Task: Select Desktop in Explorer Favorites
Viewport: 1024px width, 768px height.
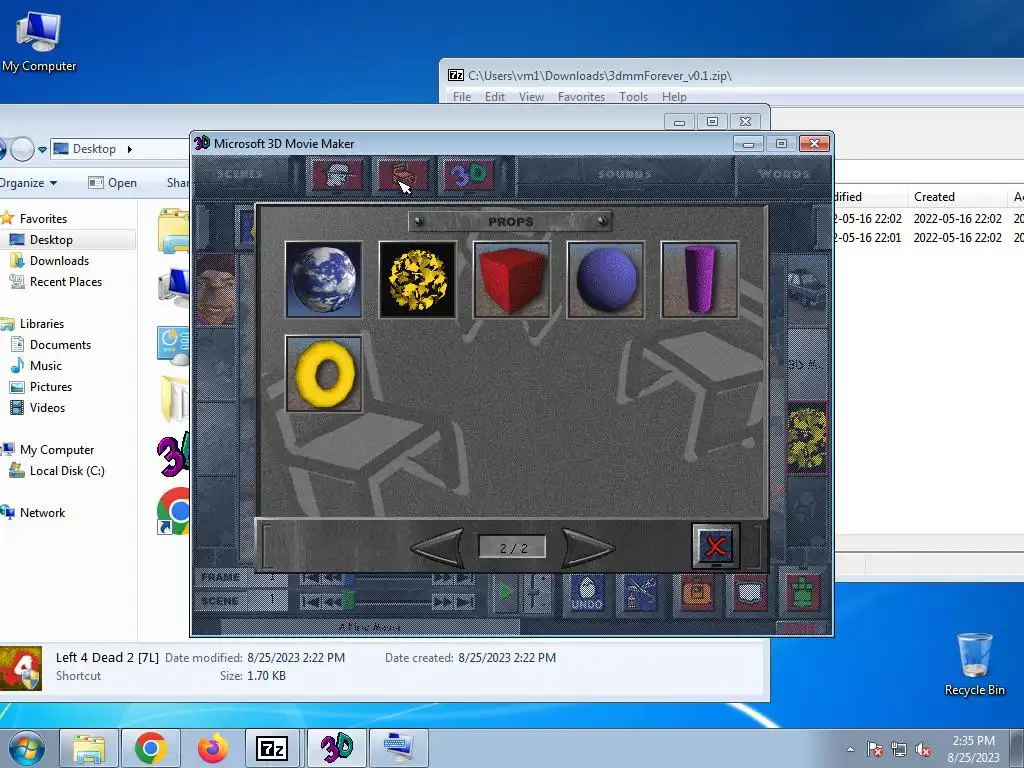Action: pyautogui.click(x=51, y=240)
